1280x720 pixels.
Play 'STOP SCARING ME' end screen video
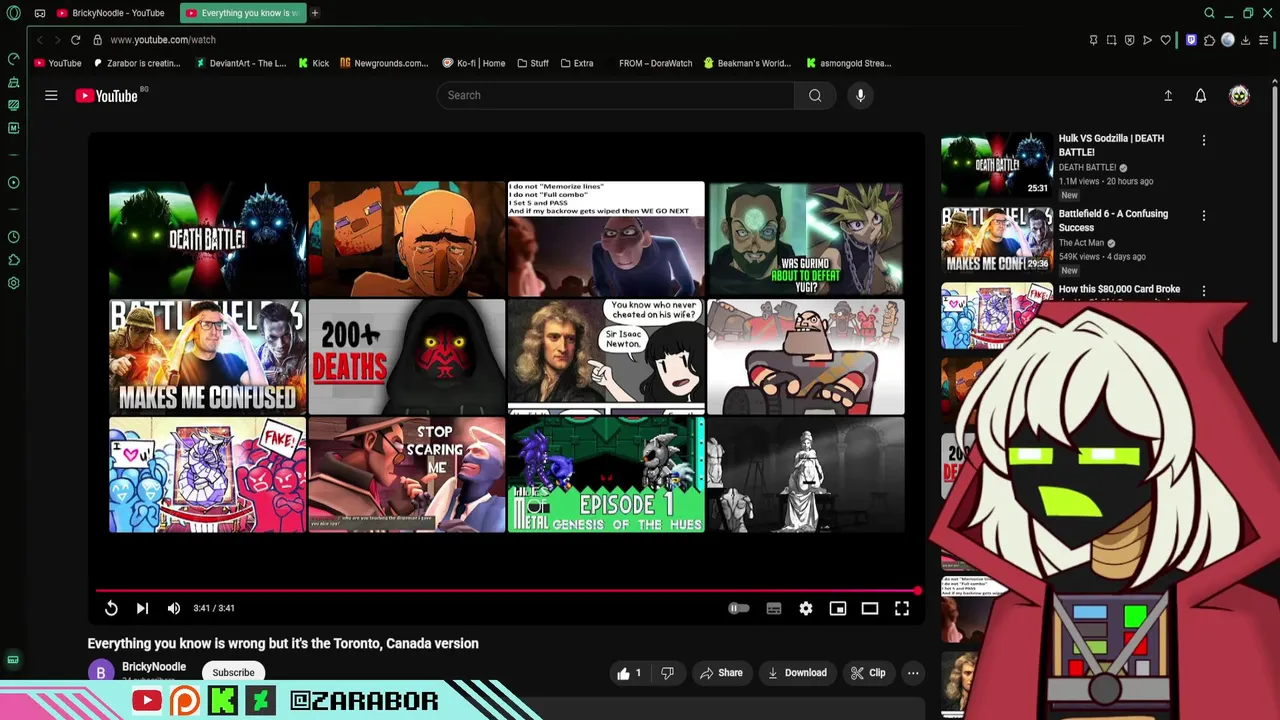click(407, 475)
